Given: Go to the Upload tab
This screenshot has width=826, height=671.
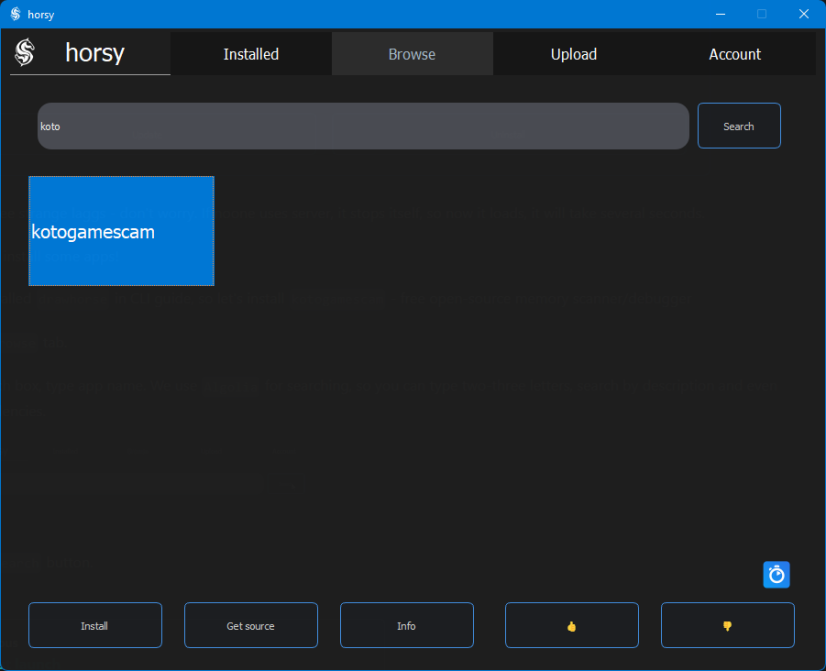Looking at the screenshot, I should coord(573,54).
